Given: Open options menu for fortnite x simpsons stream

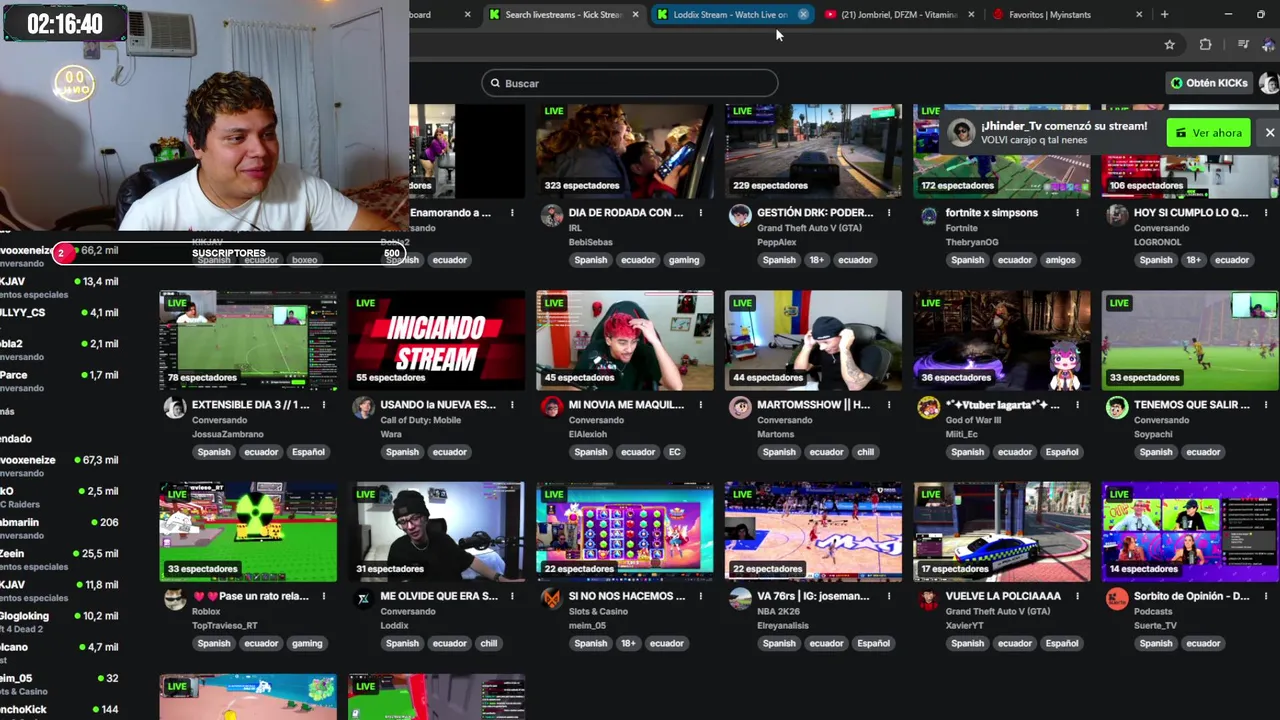Looking at the screenshot, I should point(1077,213).
